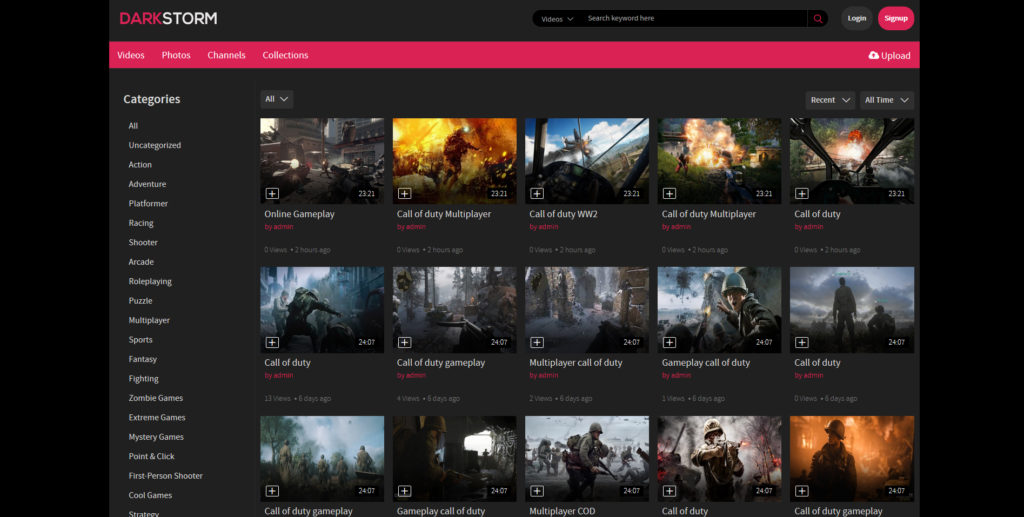Select the Adventure category

tap(147, 184)
